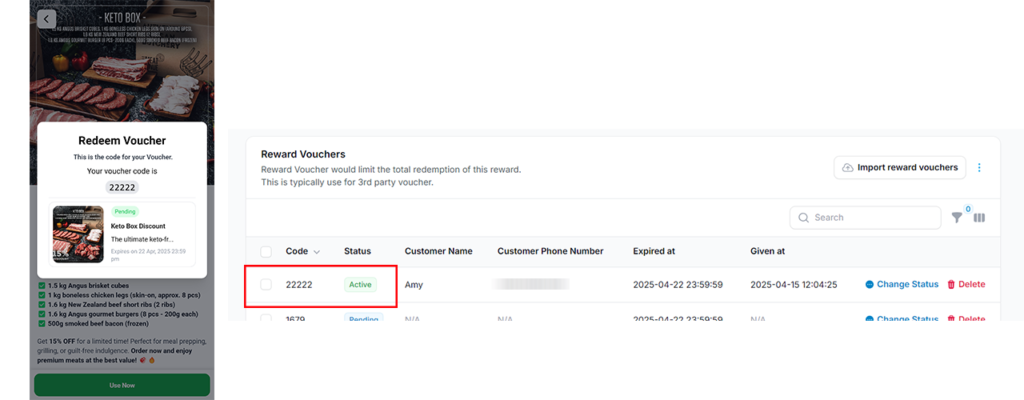This screenshot has height=400, width=1024.
Task: Tap the Pending badge in voucher card
Action: point(125,212)
